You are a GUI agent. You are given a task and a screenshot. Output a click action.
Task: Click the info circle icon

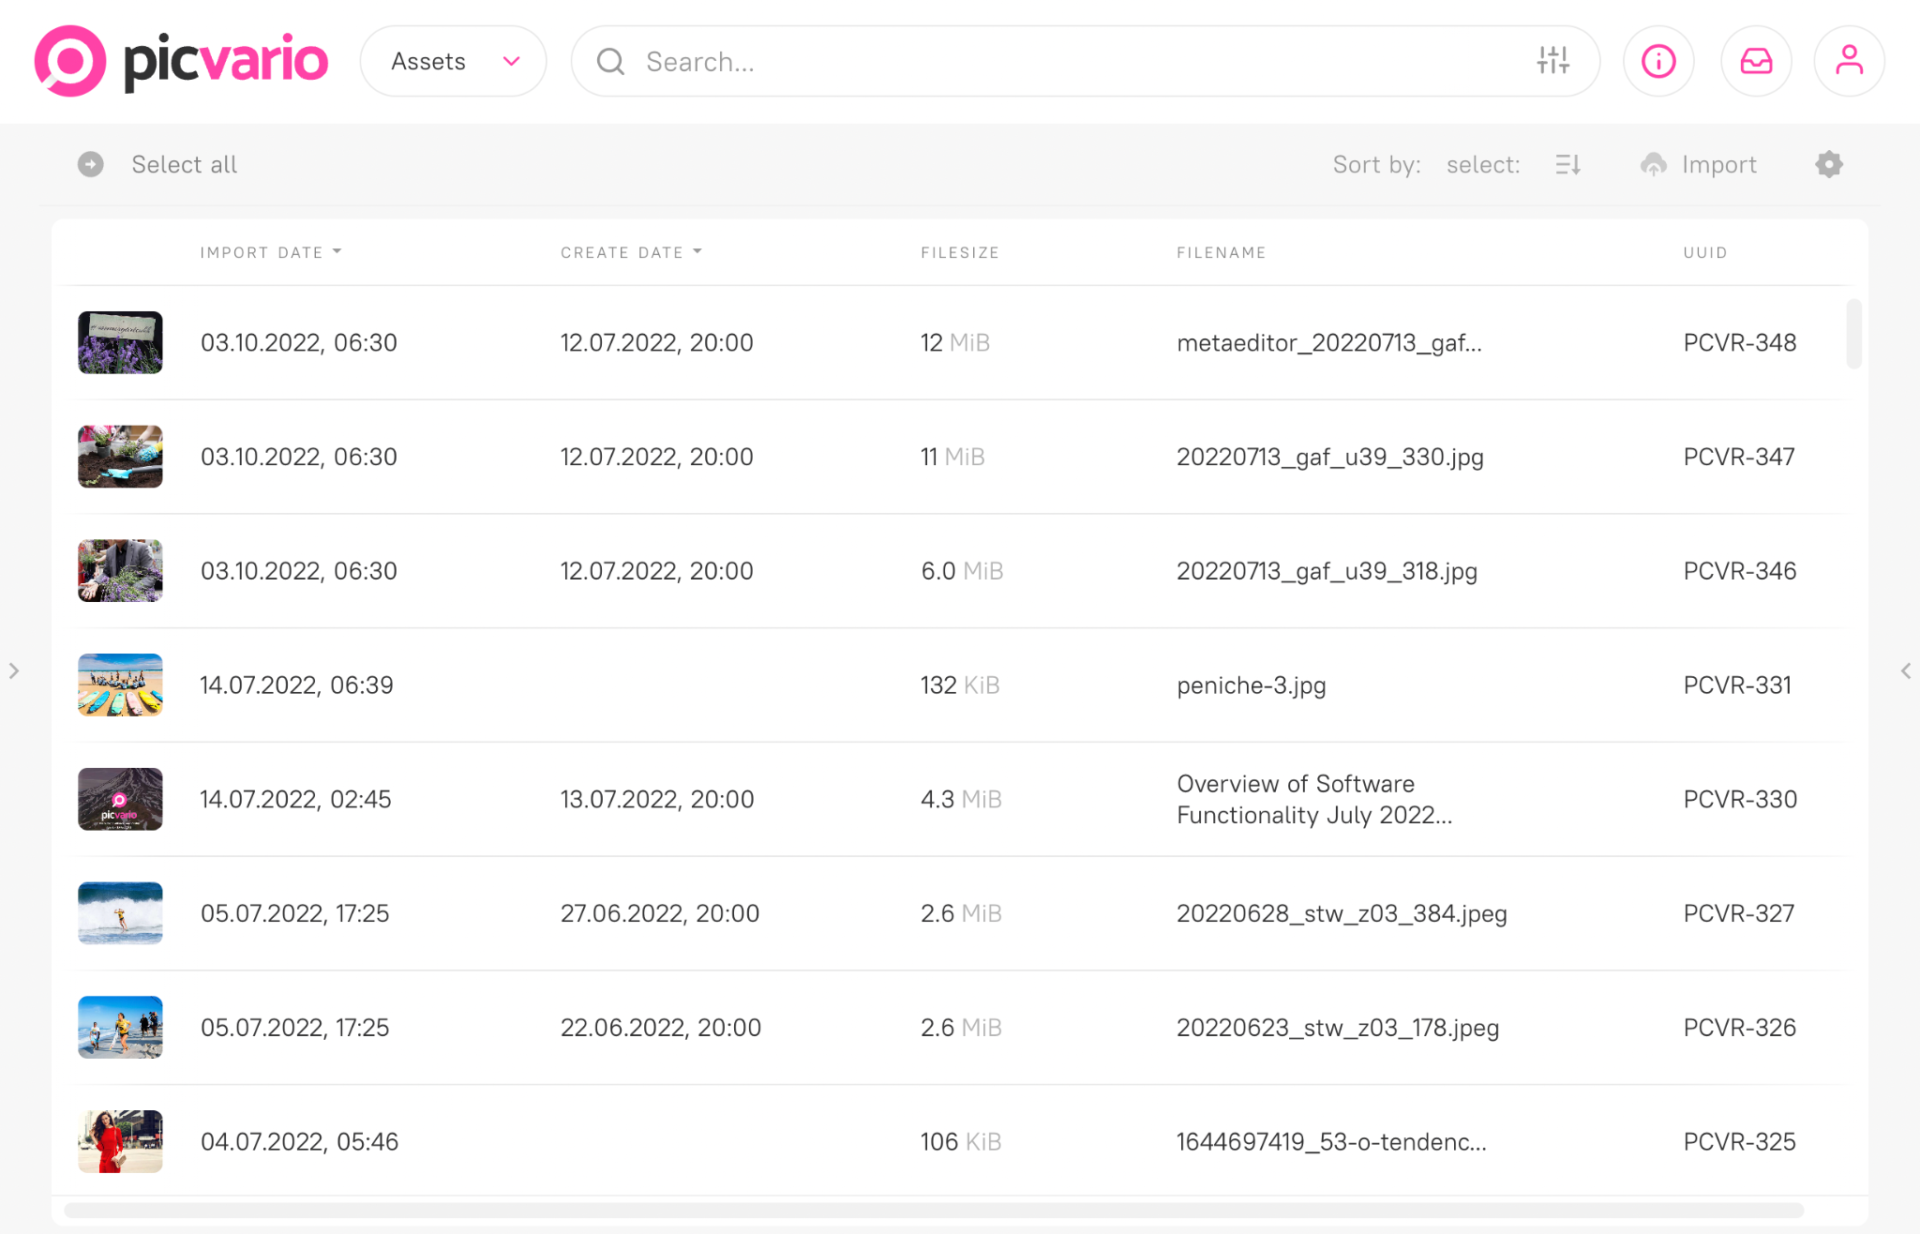click(1658, 61)
